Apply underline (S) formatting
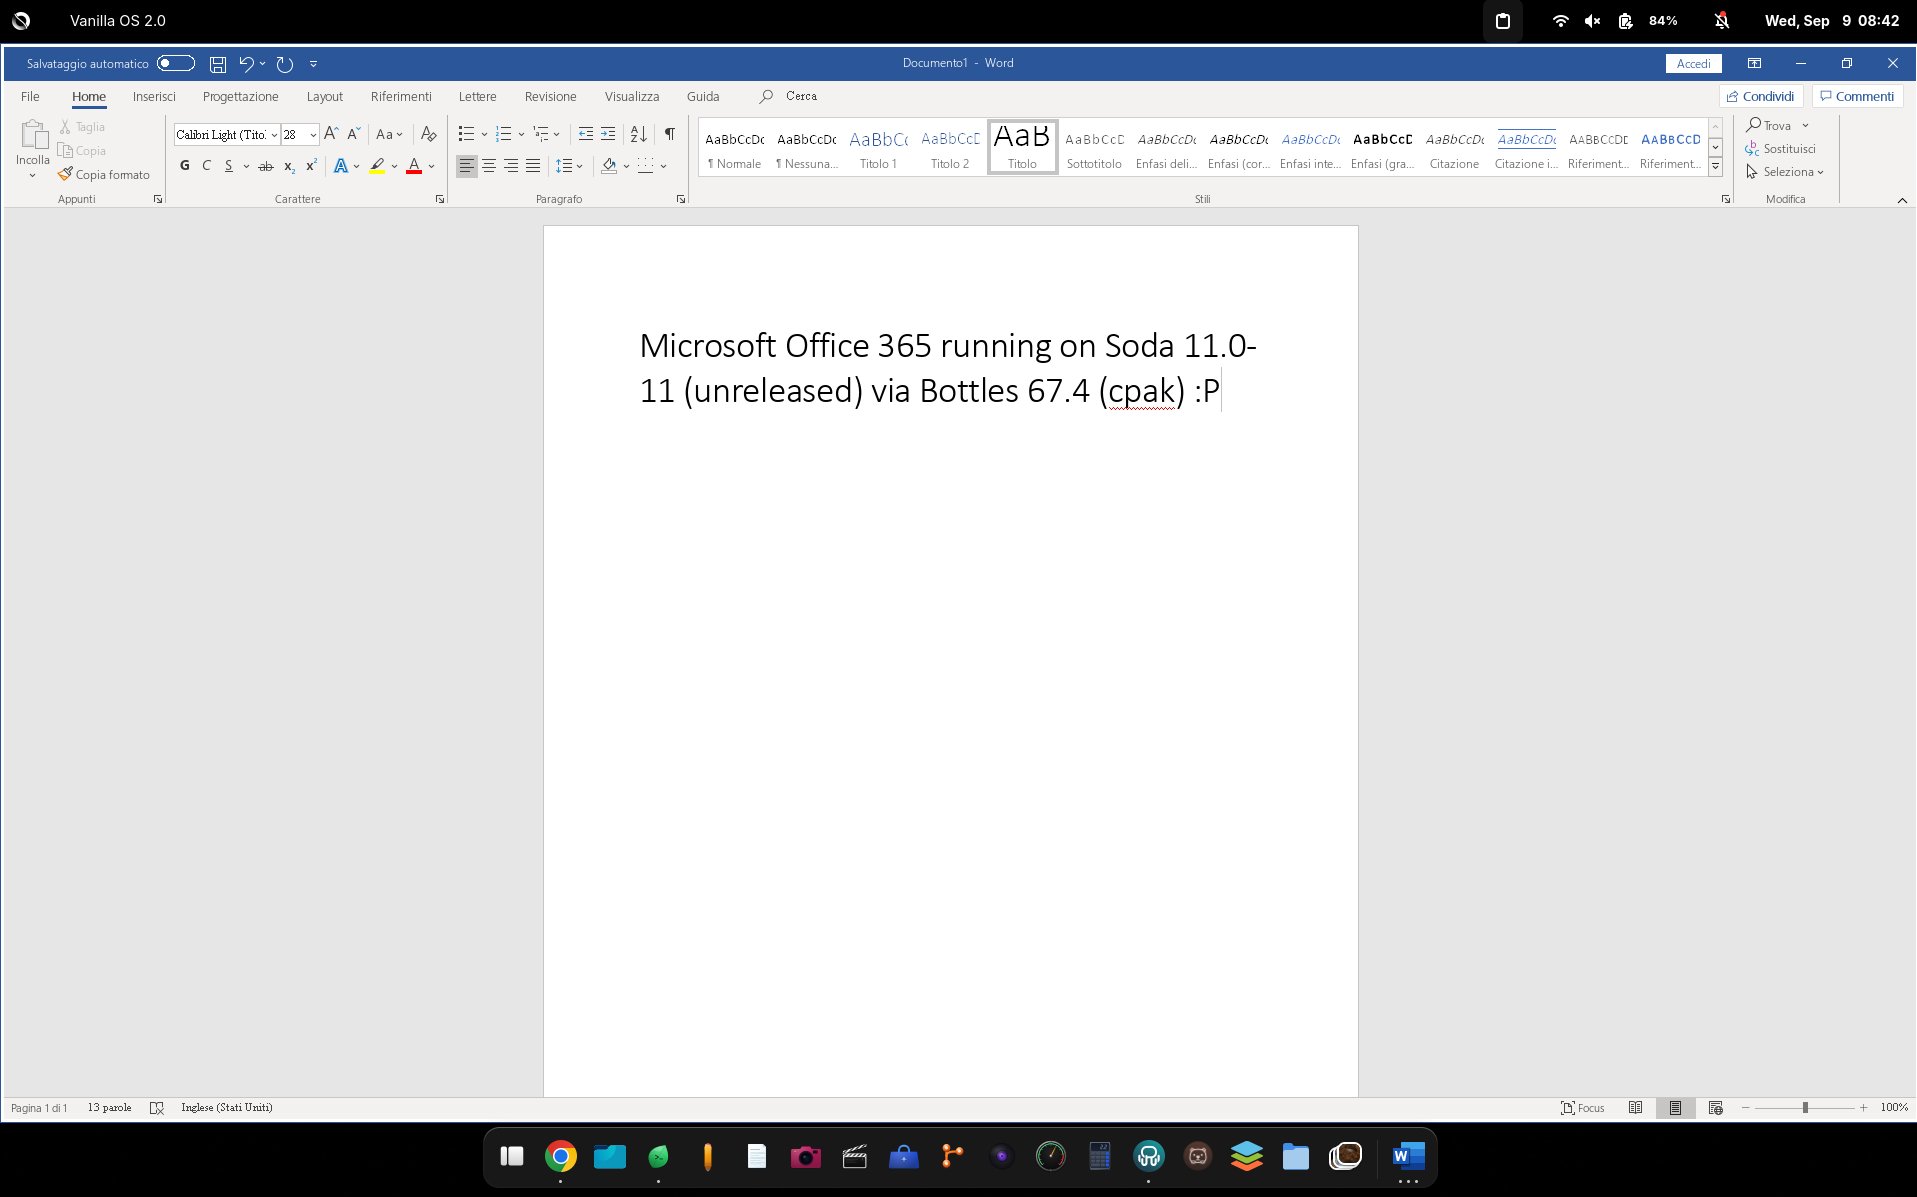The width and height of the screenshot is (1917, 1197). [x=229, y=166]
